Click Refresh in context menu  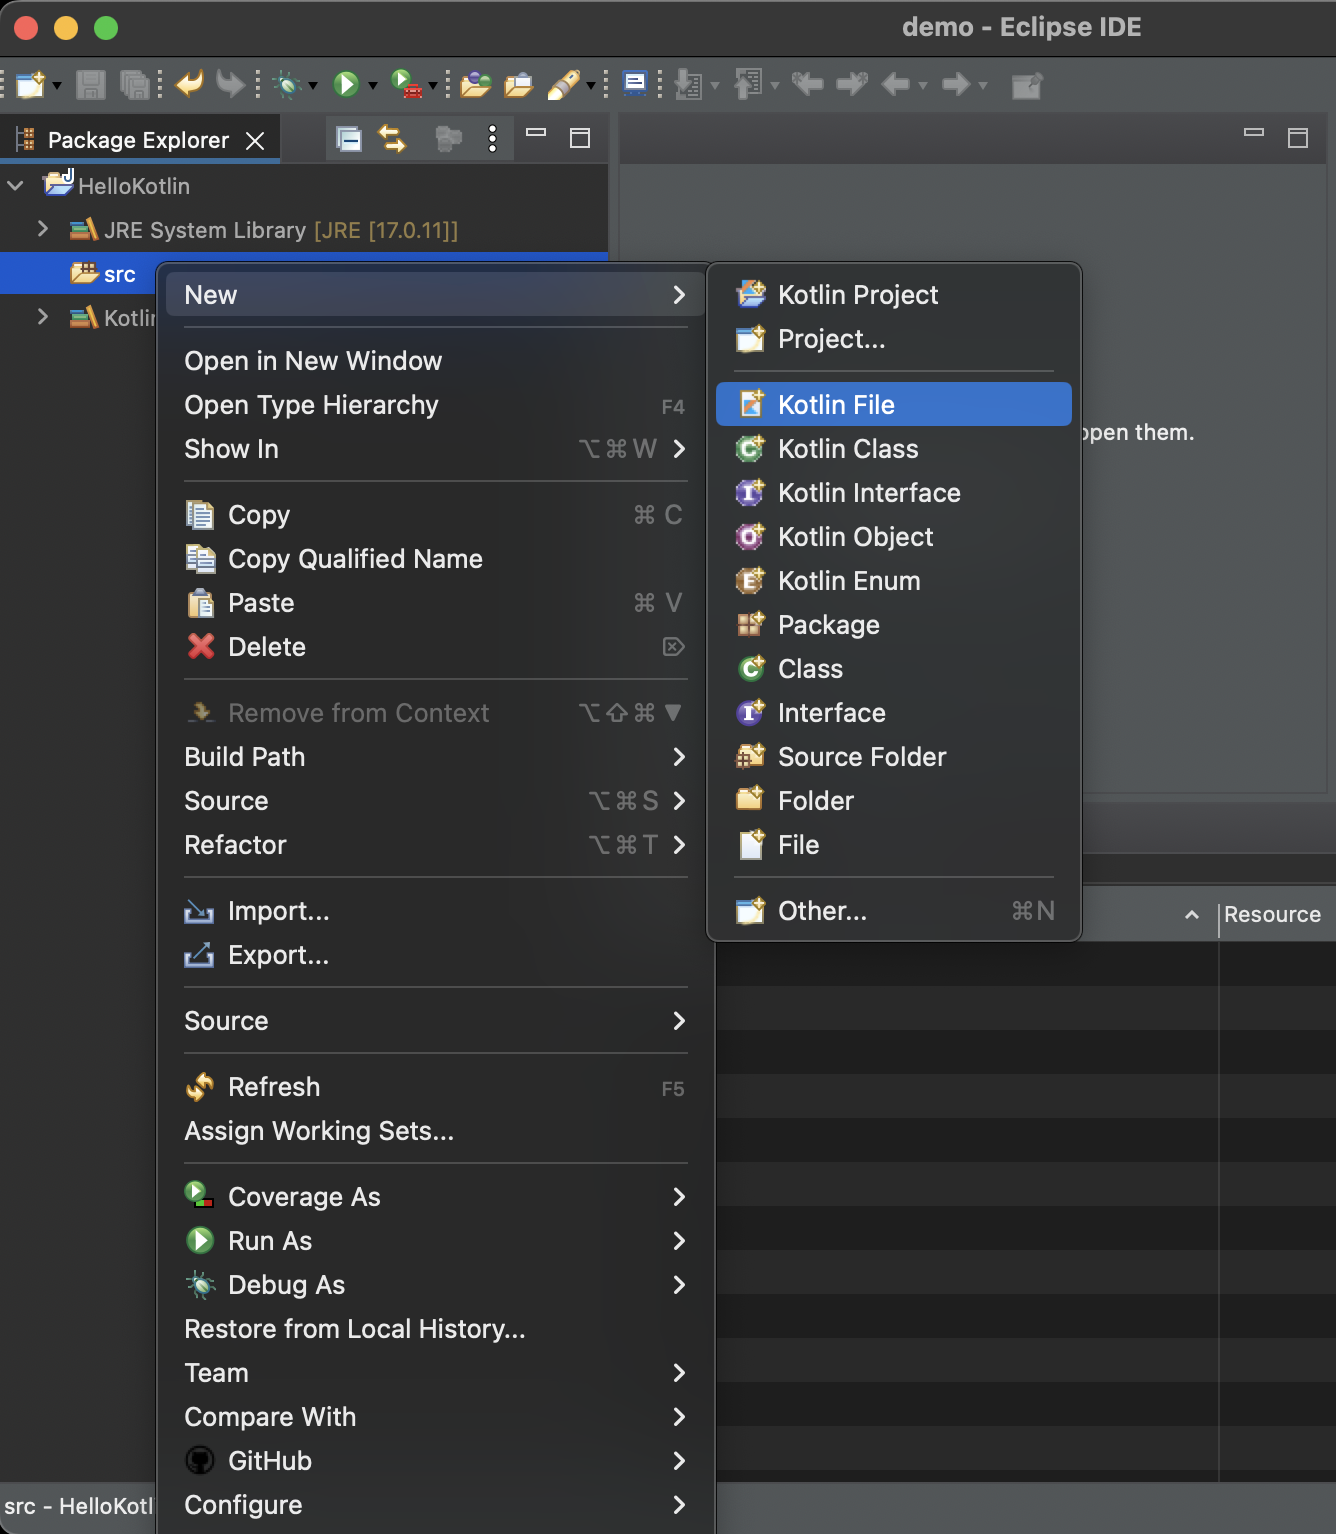click(436, 1087)
